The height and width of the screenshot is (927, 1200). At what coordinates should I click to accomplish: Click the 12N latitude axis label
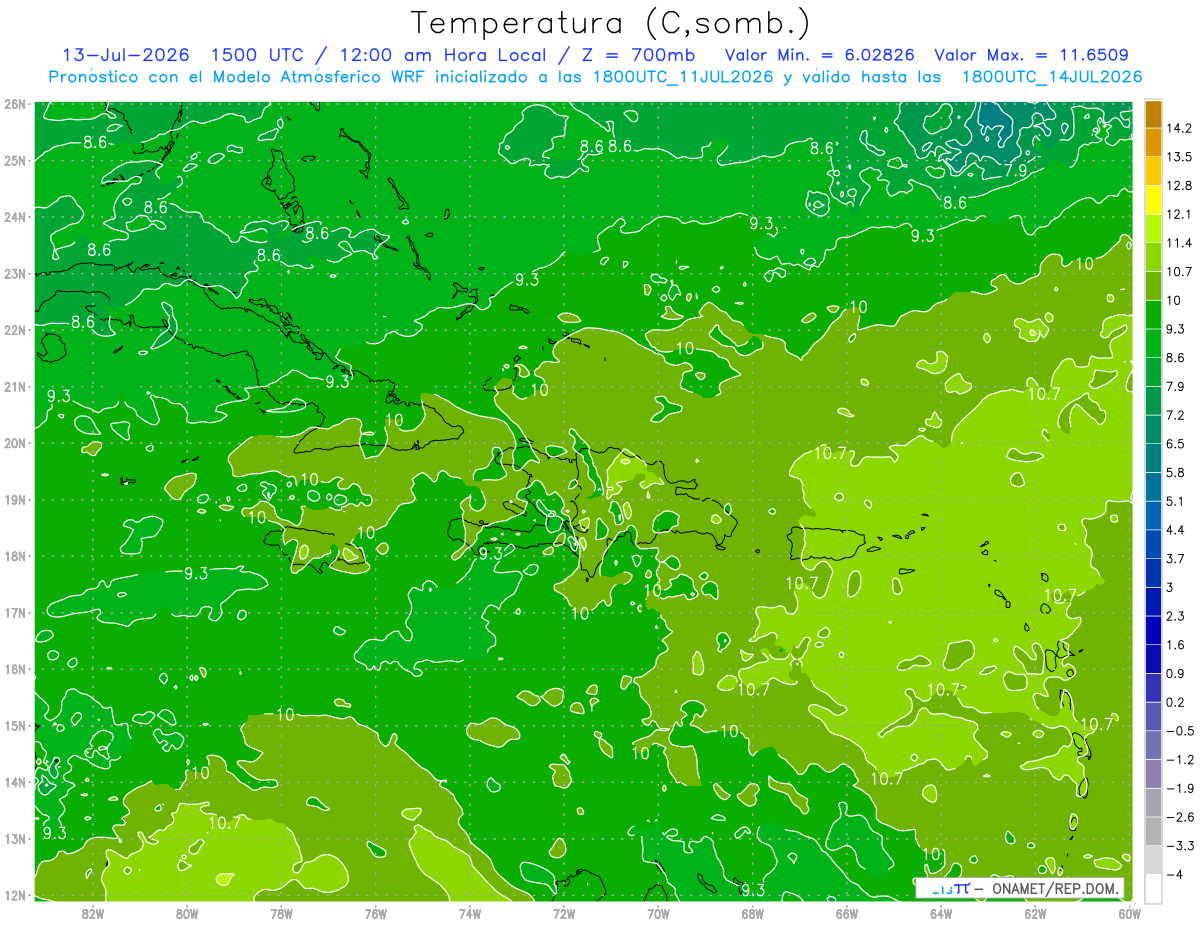tap(15, 895)
